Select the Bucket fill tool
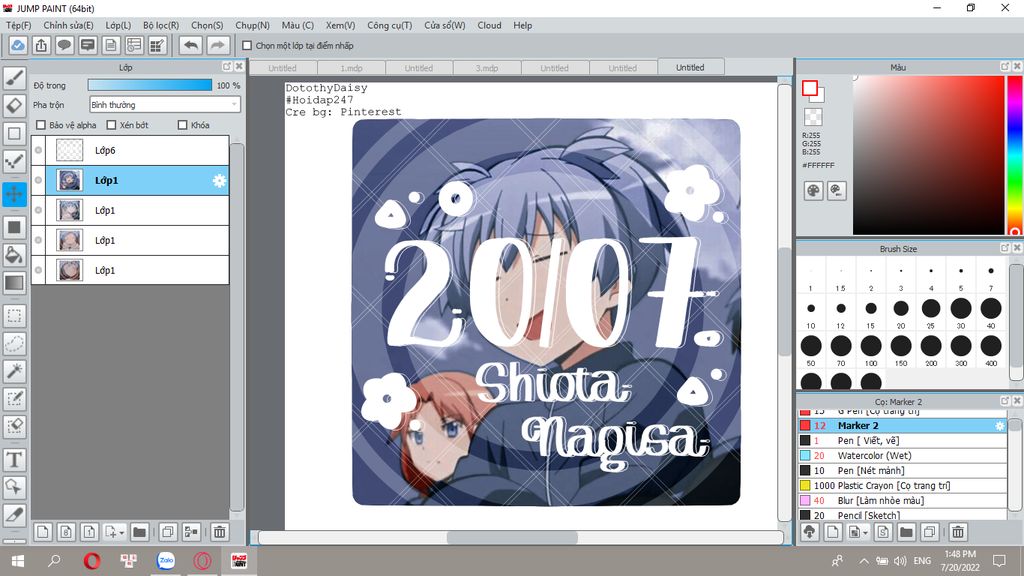1024x576 pixels. (x=14, y=255)
